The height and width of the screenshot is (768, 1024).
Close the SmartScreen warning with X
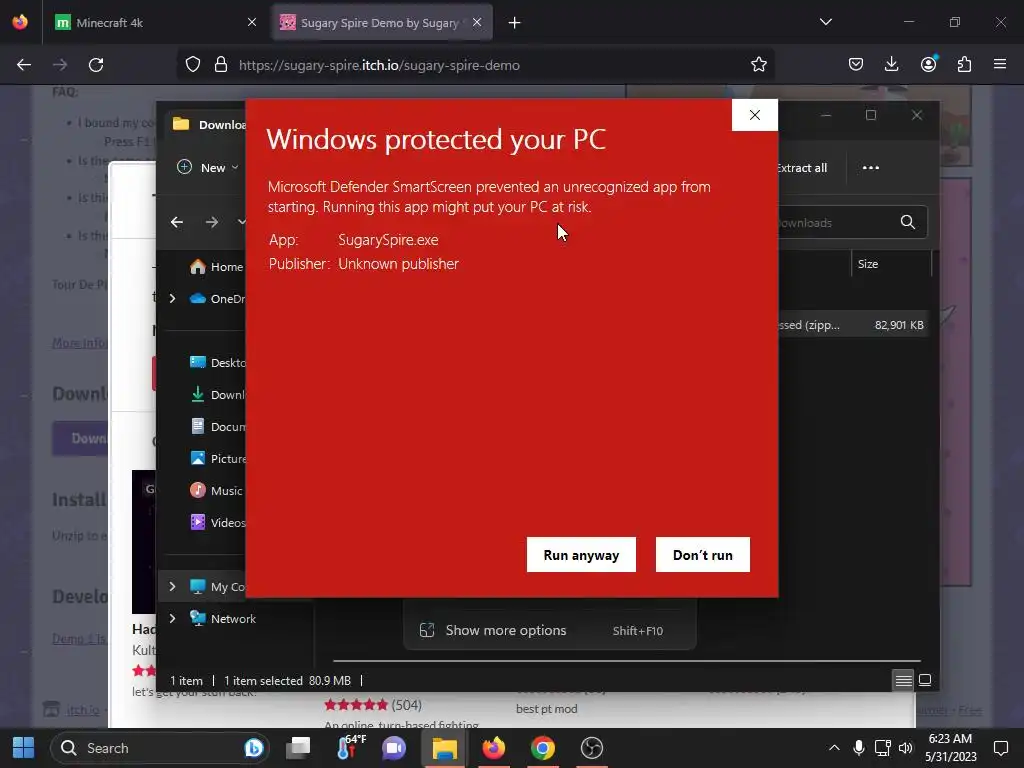click(x=754, y=115)
